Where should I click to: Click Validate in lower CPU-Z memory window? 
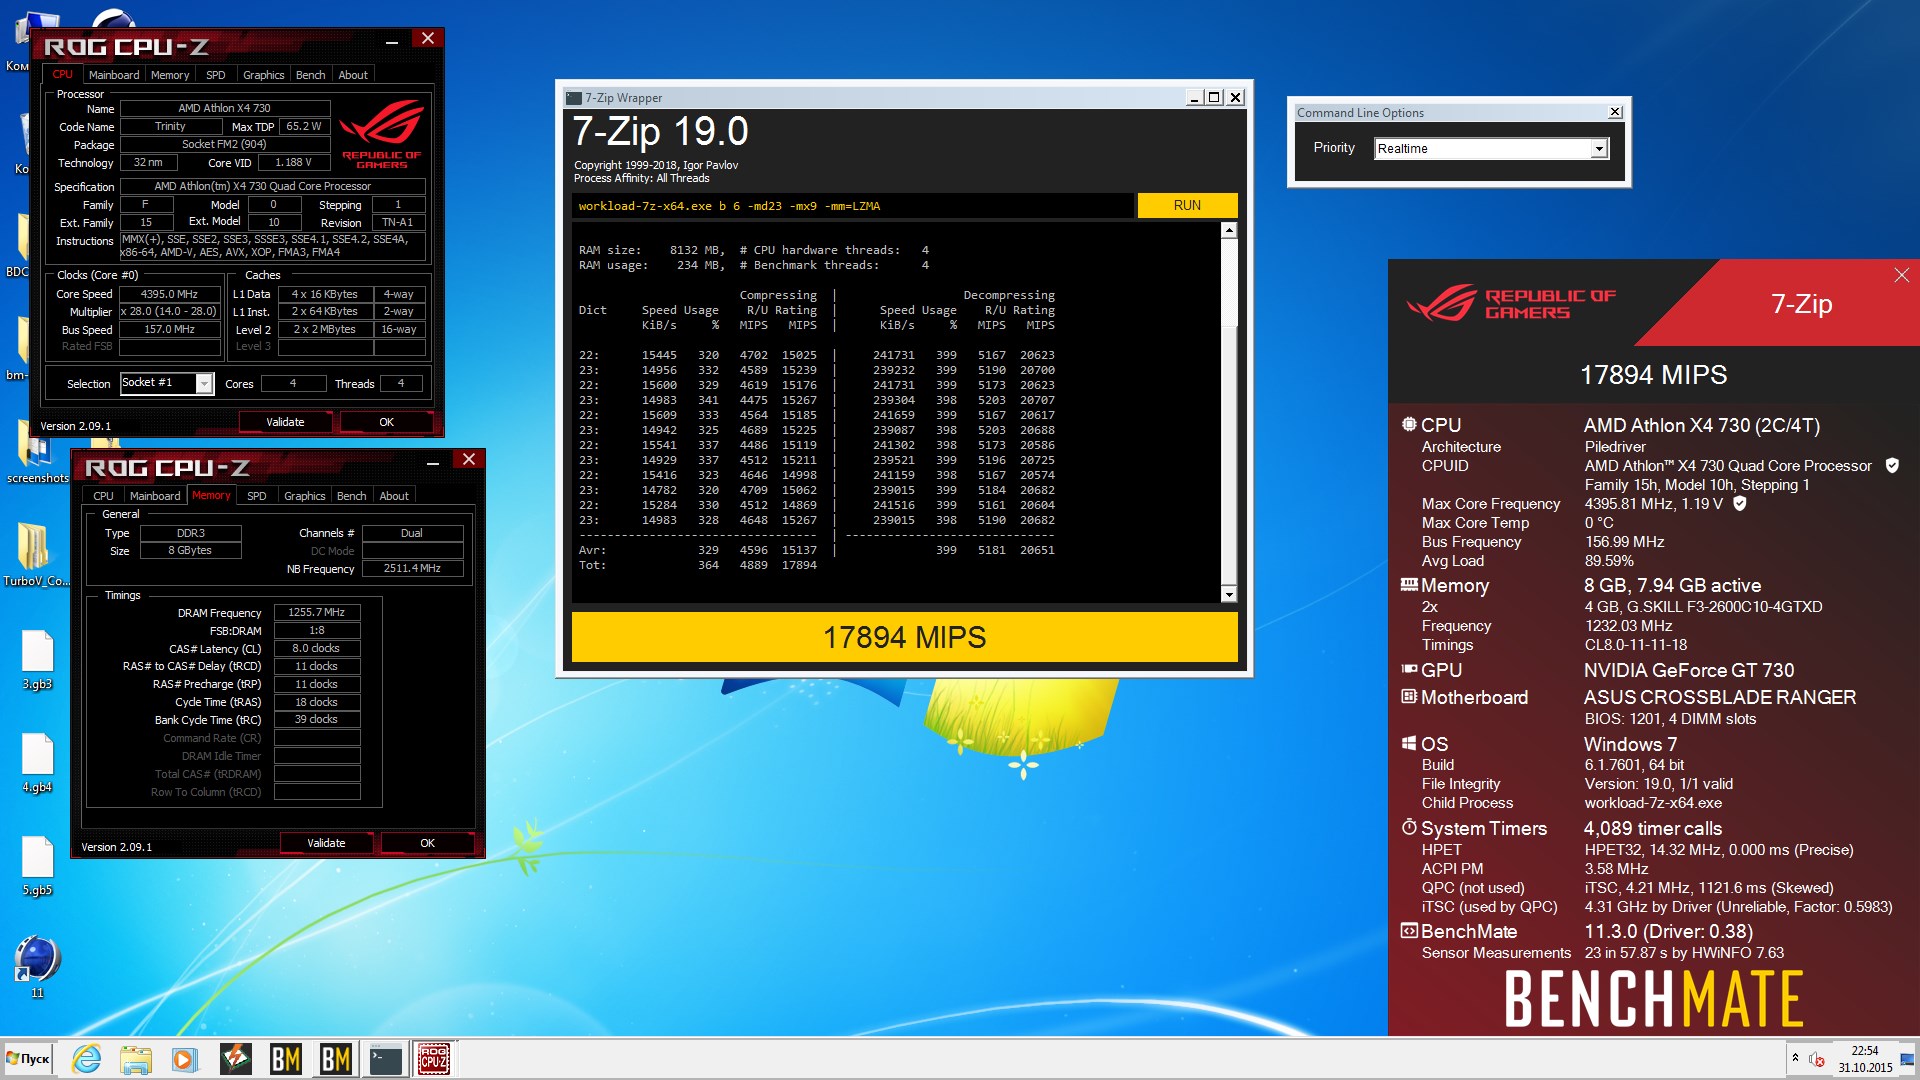tap(326, 843)
